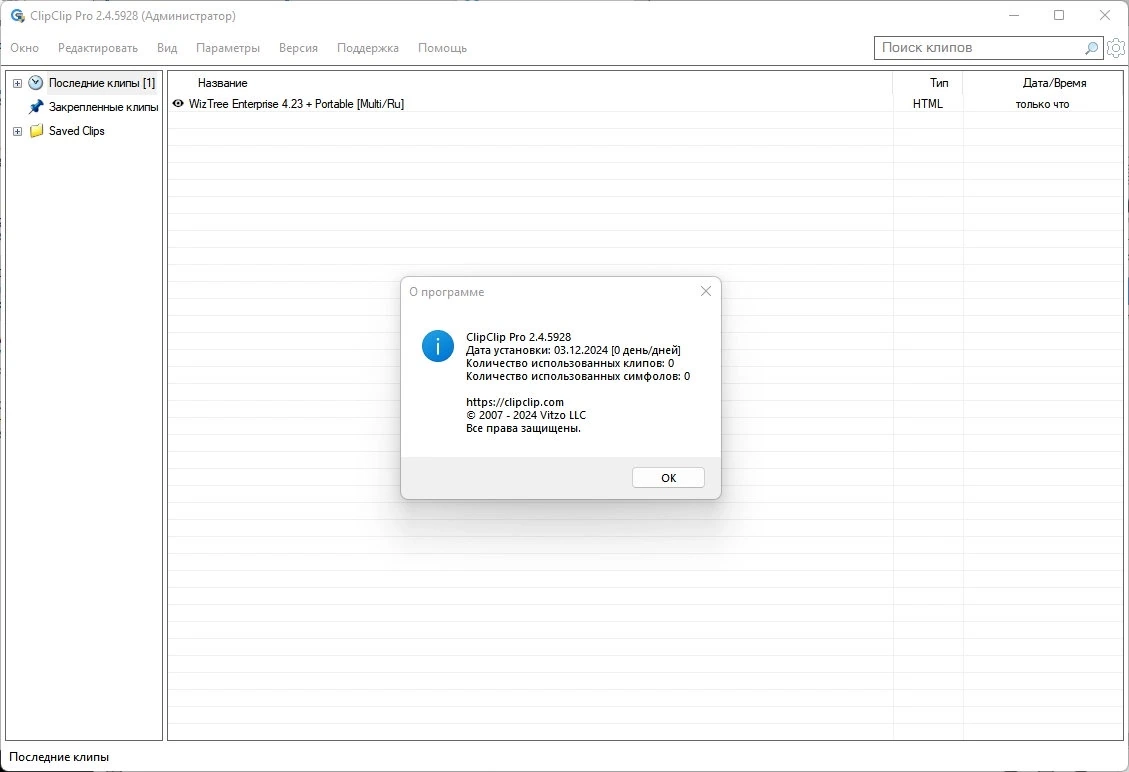This screenshot has width=1129, height=772.
Task: Open the Помощь menu
Action: 442,48
